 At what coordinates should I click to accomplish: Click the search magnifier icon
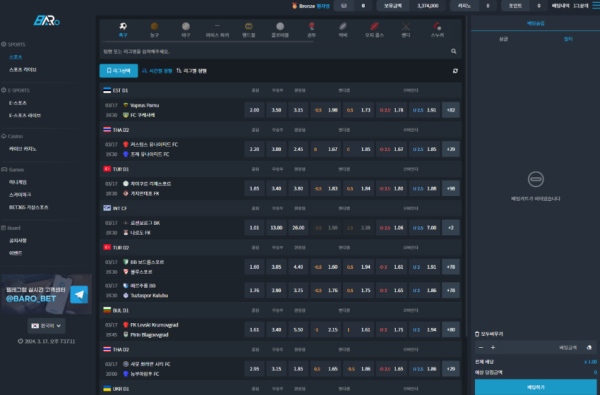coord(453,51)
